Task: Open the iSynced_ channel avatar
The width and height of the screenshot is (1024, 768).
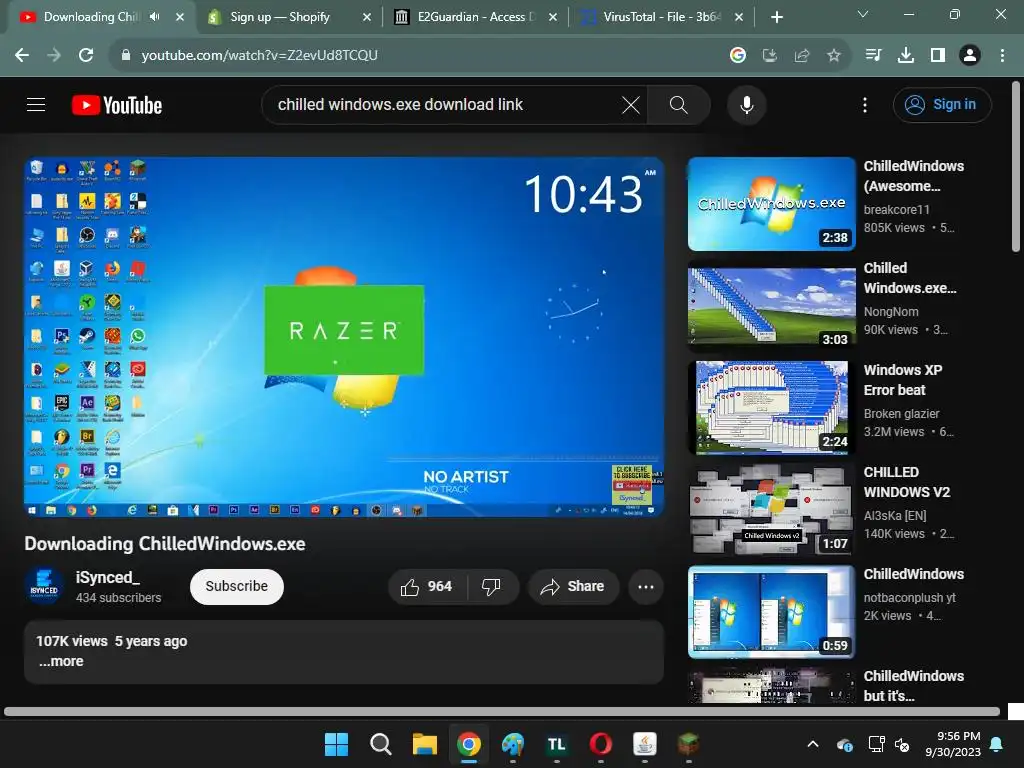Action: coord(44,586)
